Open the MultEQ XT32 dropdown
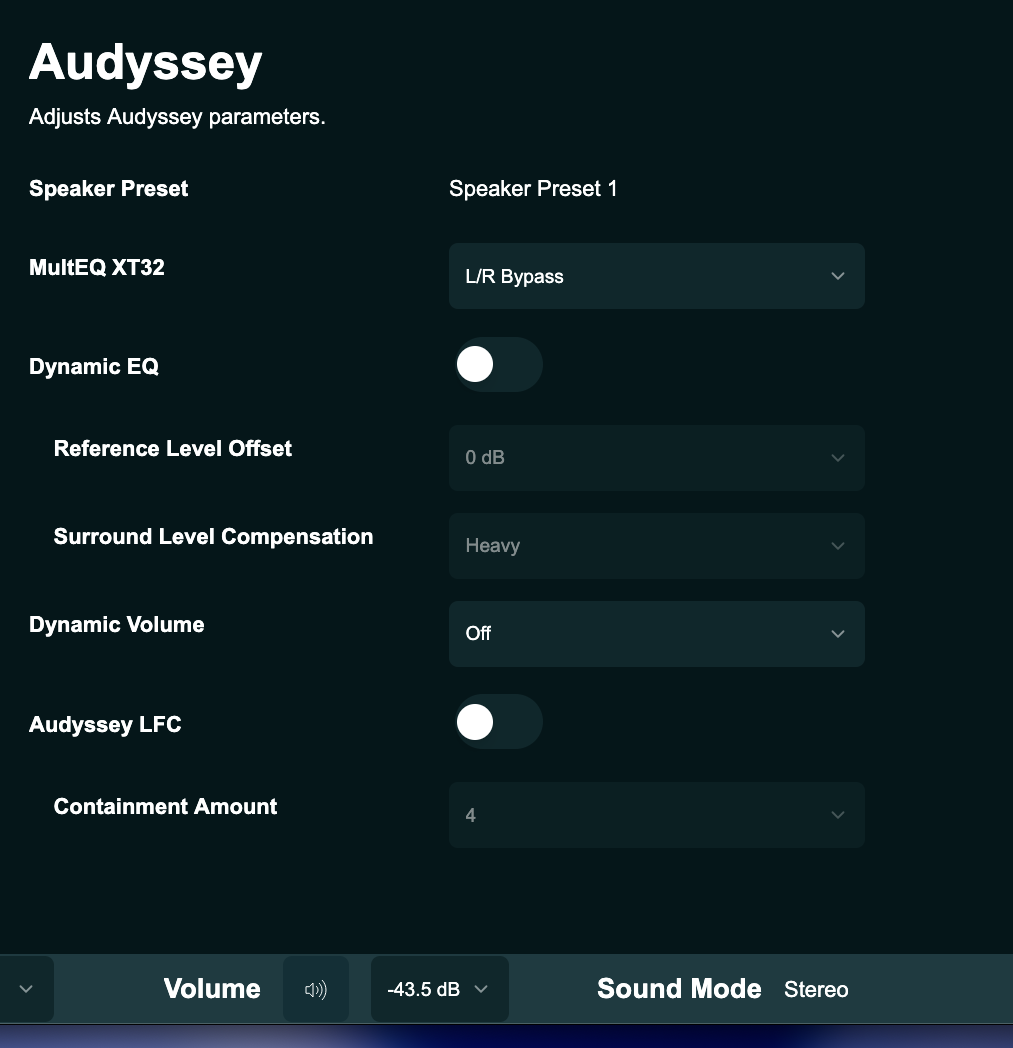1013x1048 pixels. pos(657,276)
